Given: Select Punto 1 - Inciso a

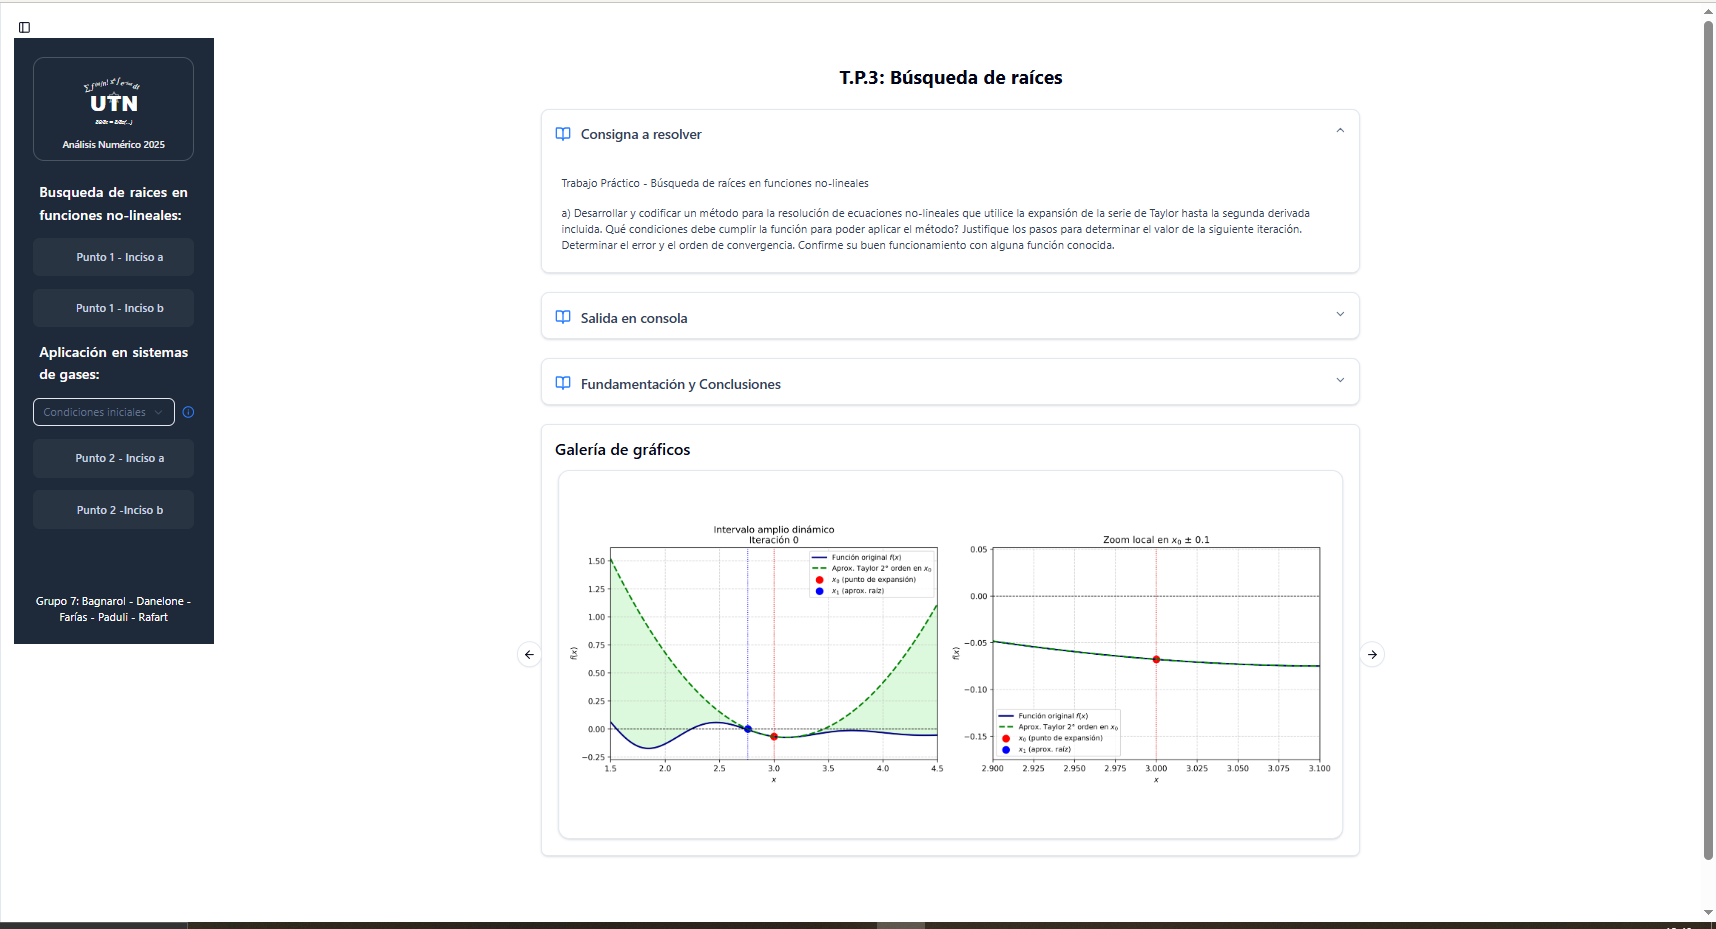Looking at the screenshot, I should [x=113, y=257].
